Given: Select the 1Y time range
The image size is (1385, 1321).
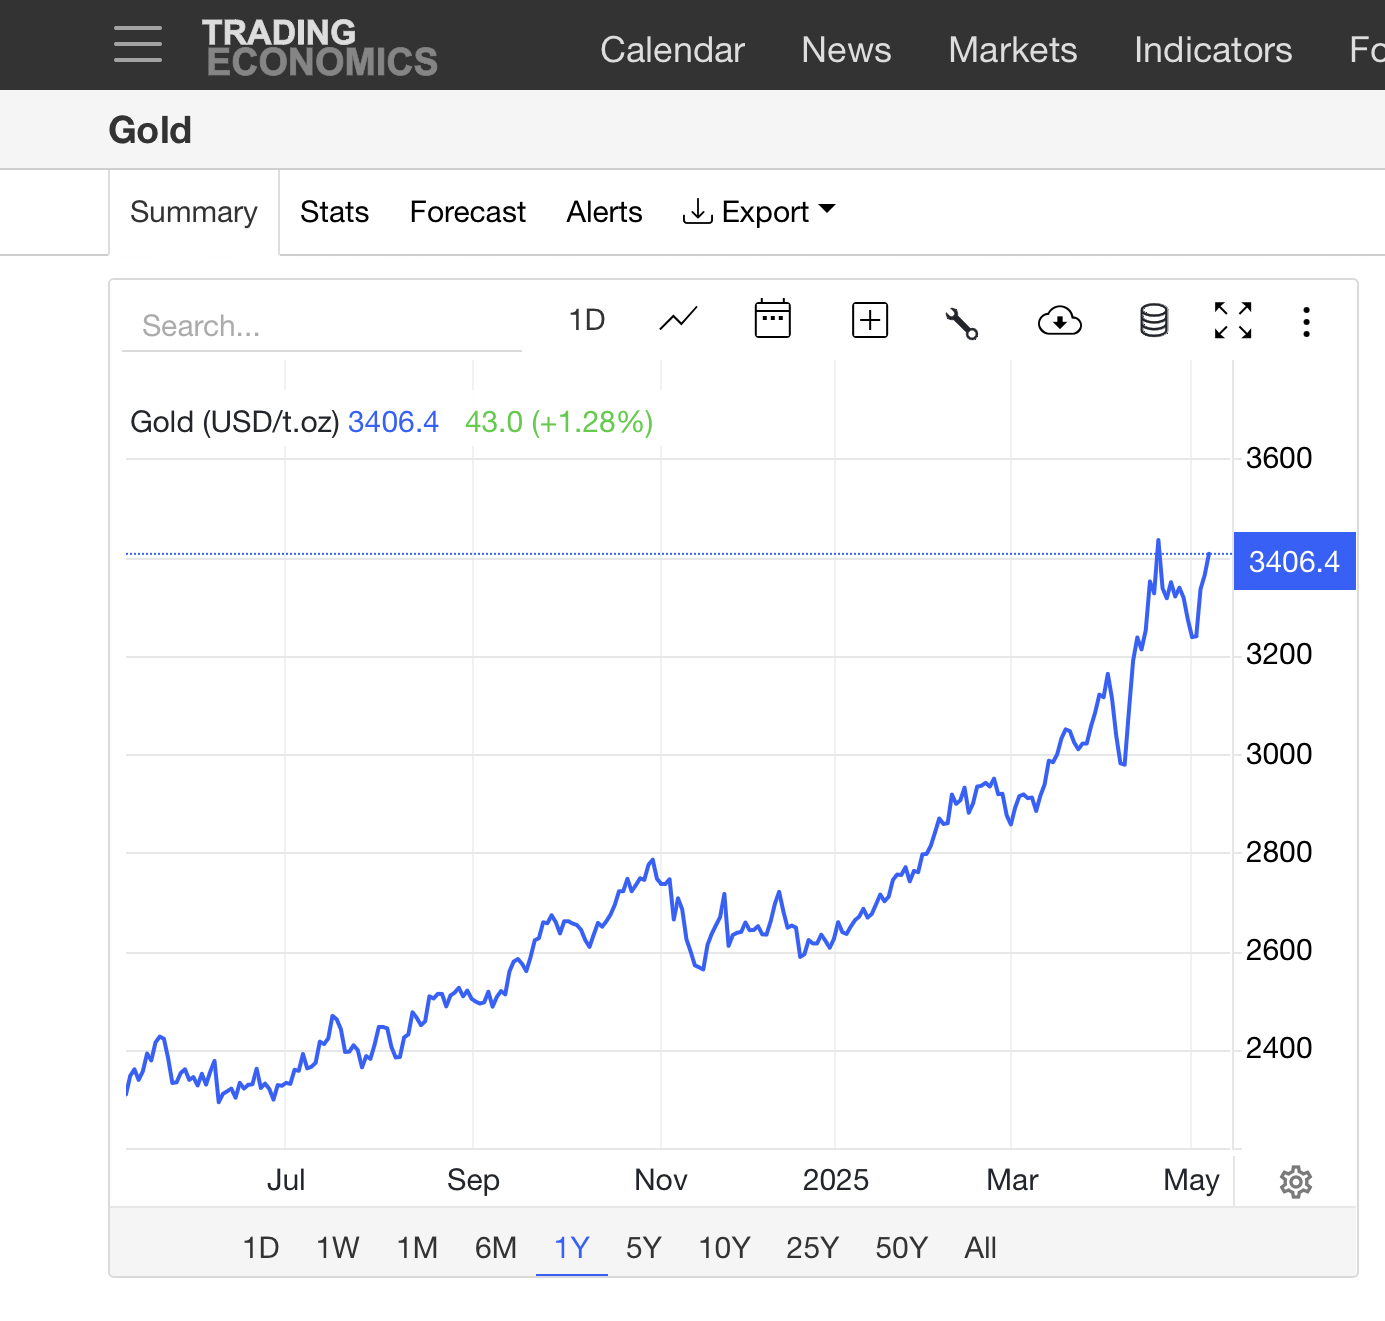Looking at the screenshot, I should pyautogui.click(x=572, y=1248).
